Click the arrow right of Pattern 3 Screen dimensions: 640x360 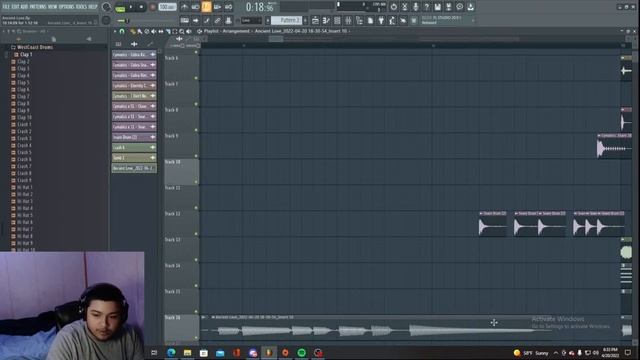coord(306,20)
